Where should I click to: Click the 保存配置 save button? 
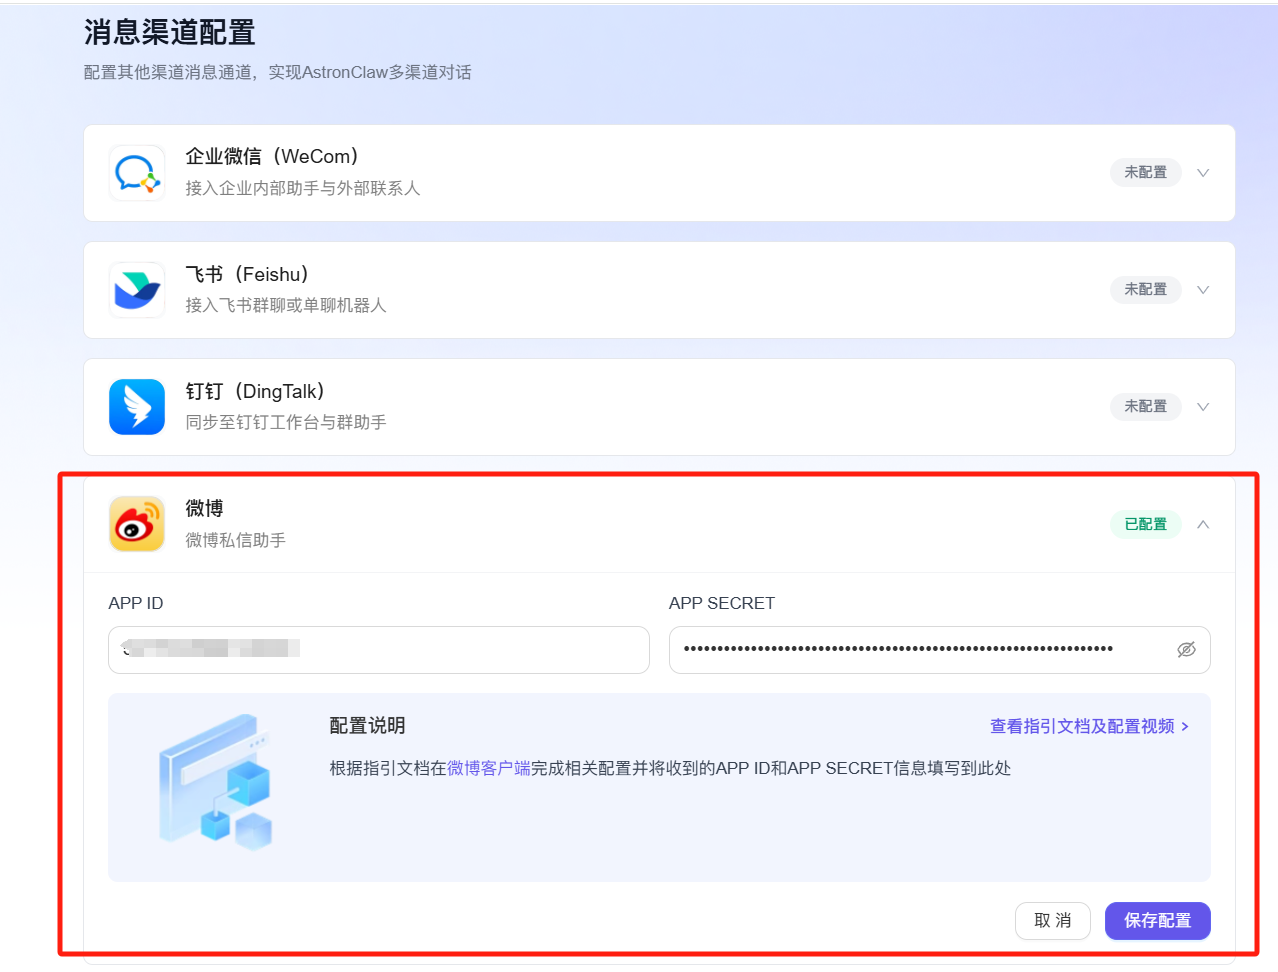1157,921
